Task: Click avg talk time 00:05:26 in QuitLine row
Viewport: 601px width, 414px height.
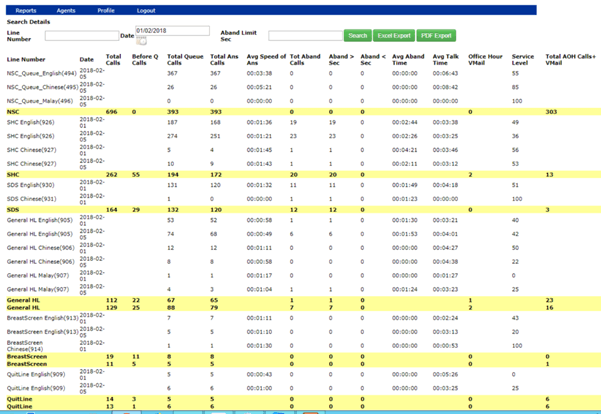Action: (x=445, y=374)
